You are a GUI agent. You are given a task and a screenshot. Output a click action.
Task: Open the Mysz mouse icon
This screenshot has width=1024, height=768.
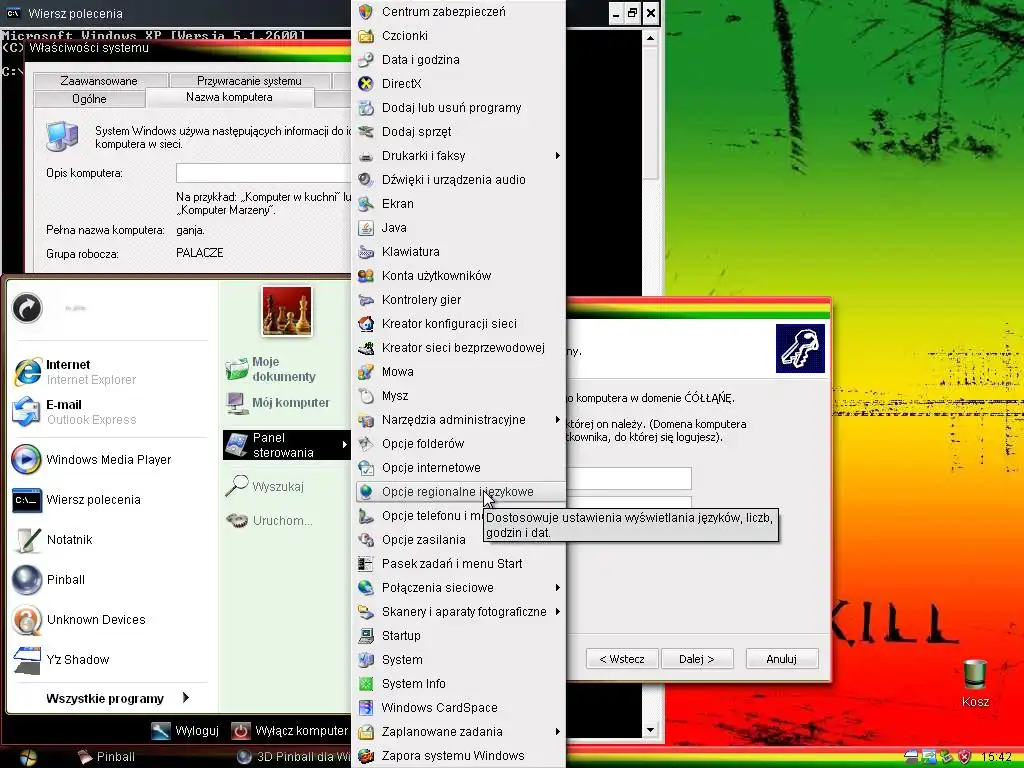point(366,396)
